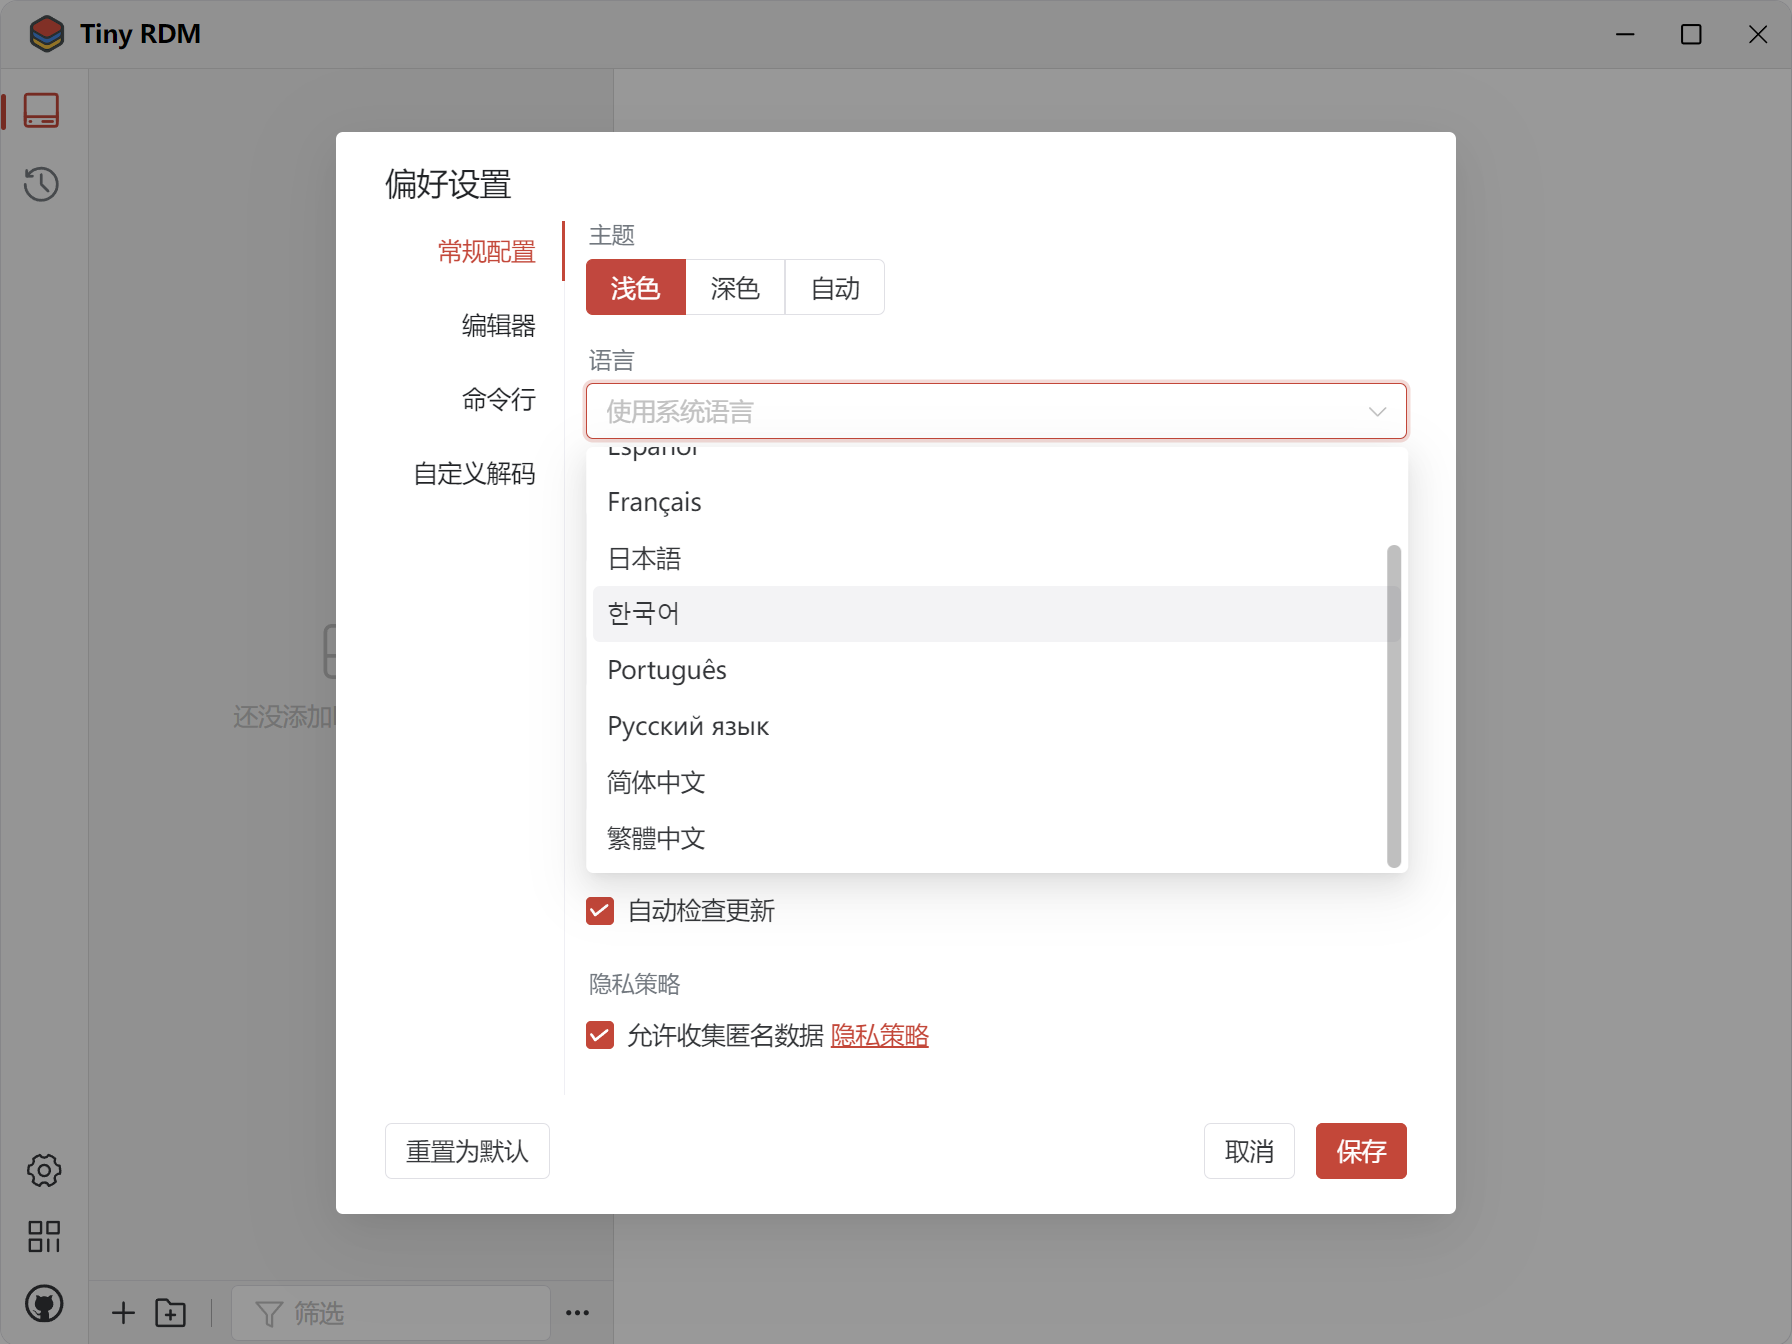Open application settings from sidebar gear

[x=42, y=1170]
